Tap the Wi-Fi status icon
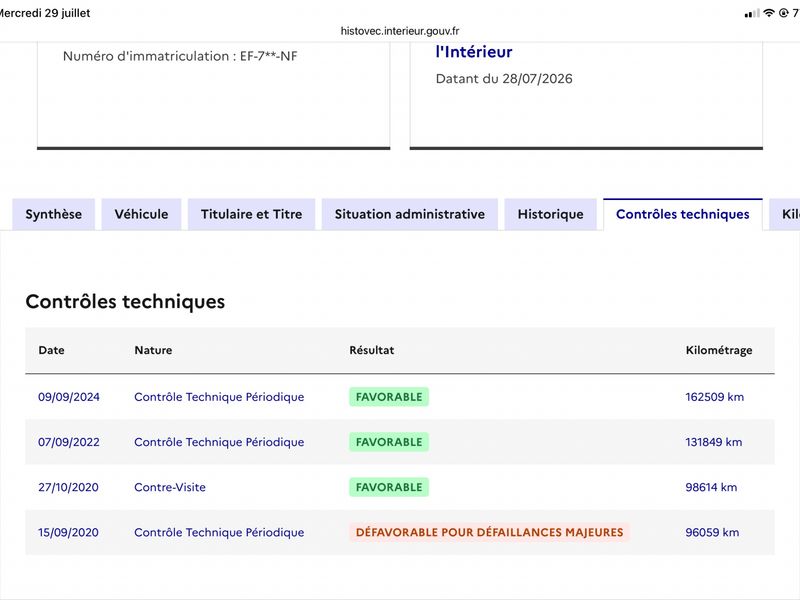 tap(769, 13)
